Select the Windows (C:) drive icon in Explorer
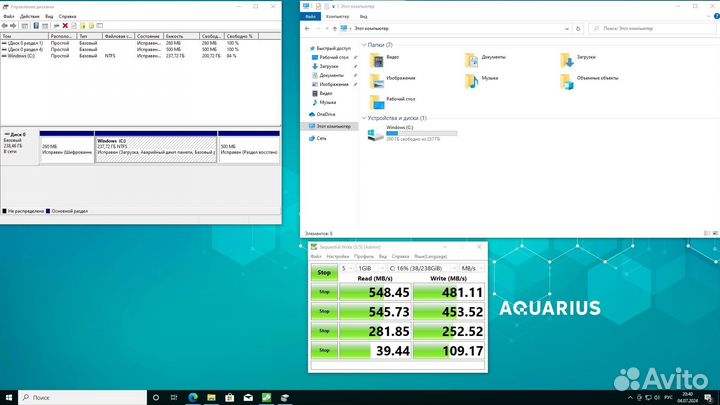This screenshot has width=720, height=405. (375, 134)
